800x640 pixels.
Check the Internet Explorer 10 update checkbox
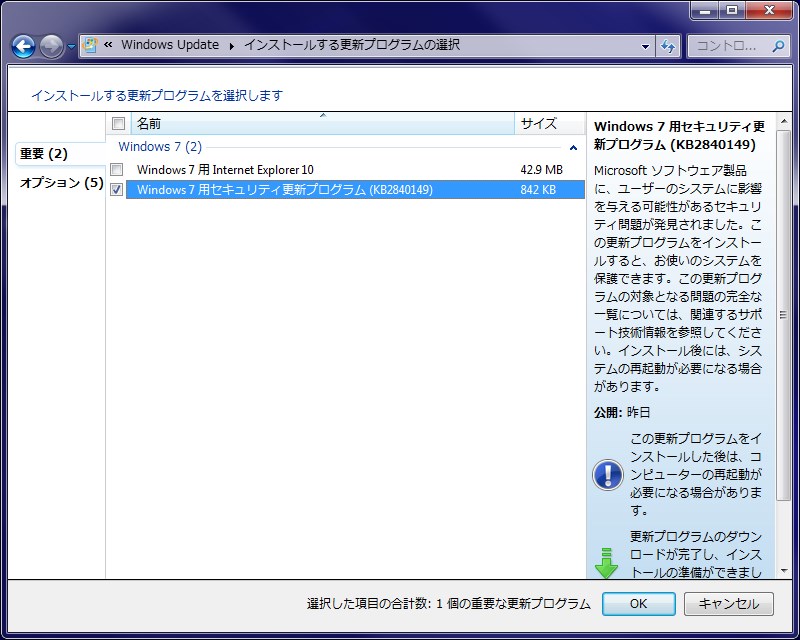[117, 170]
